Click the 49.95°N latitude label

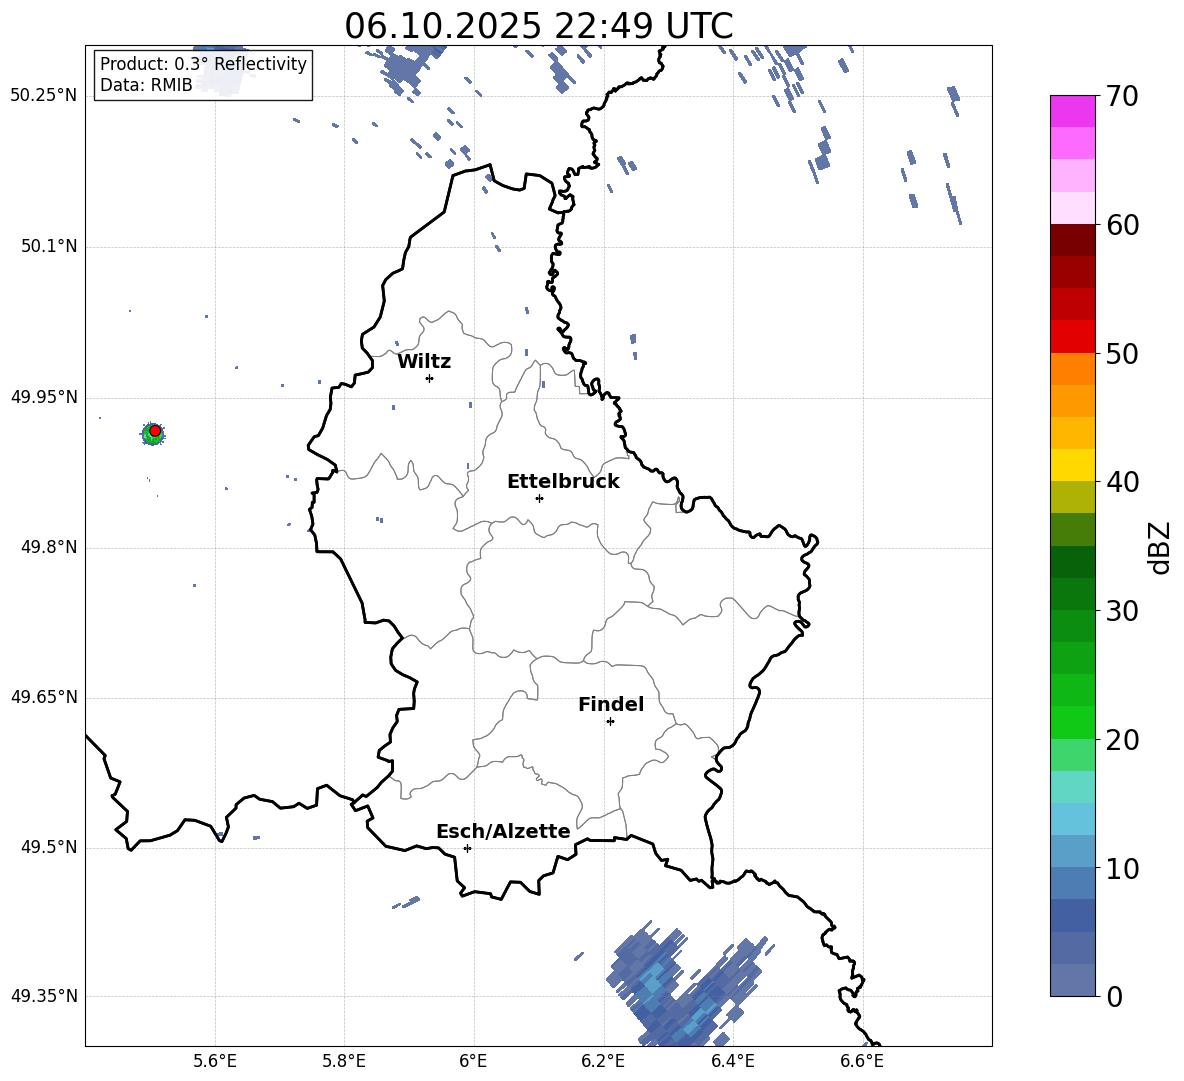[43, 397]
